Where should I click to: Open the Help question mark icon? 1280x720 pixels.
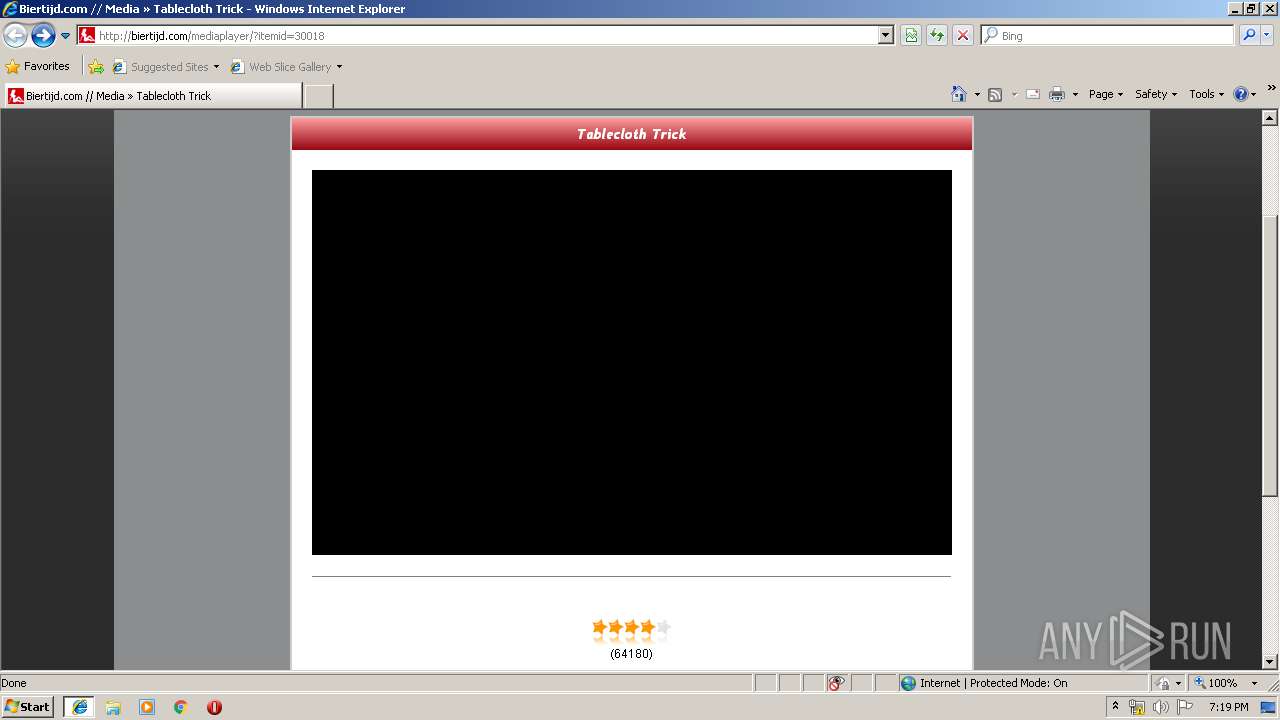[x=1241, y=94]
